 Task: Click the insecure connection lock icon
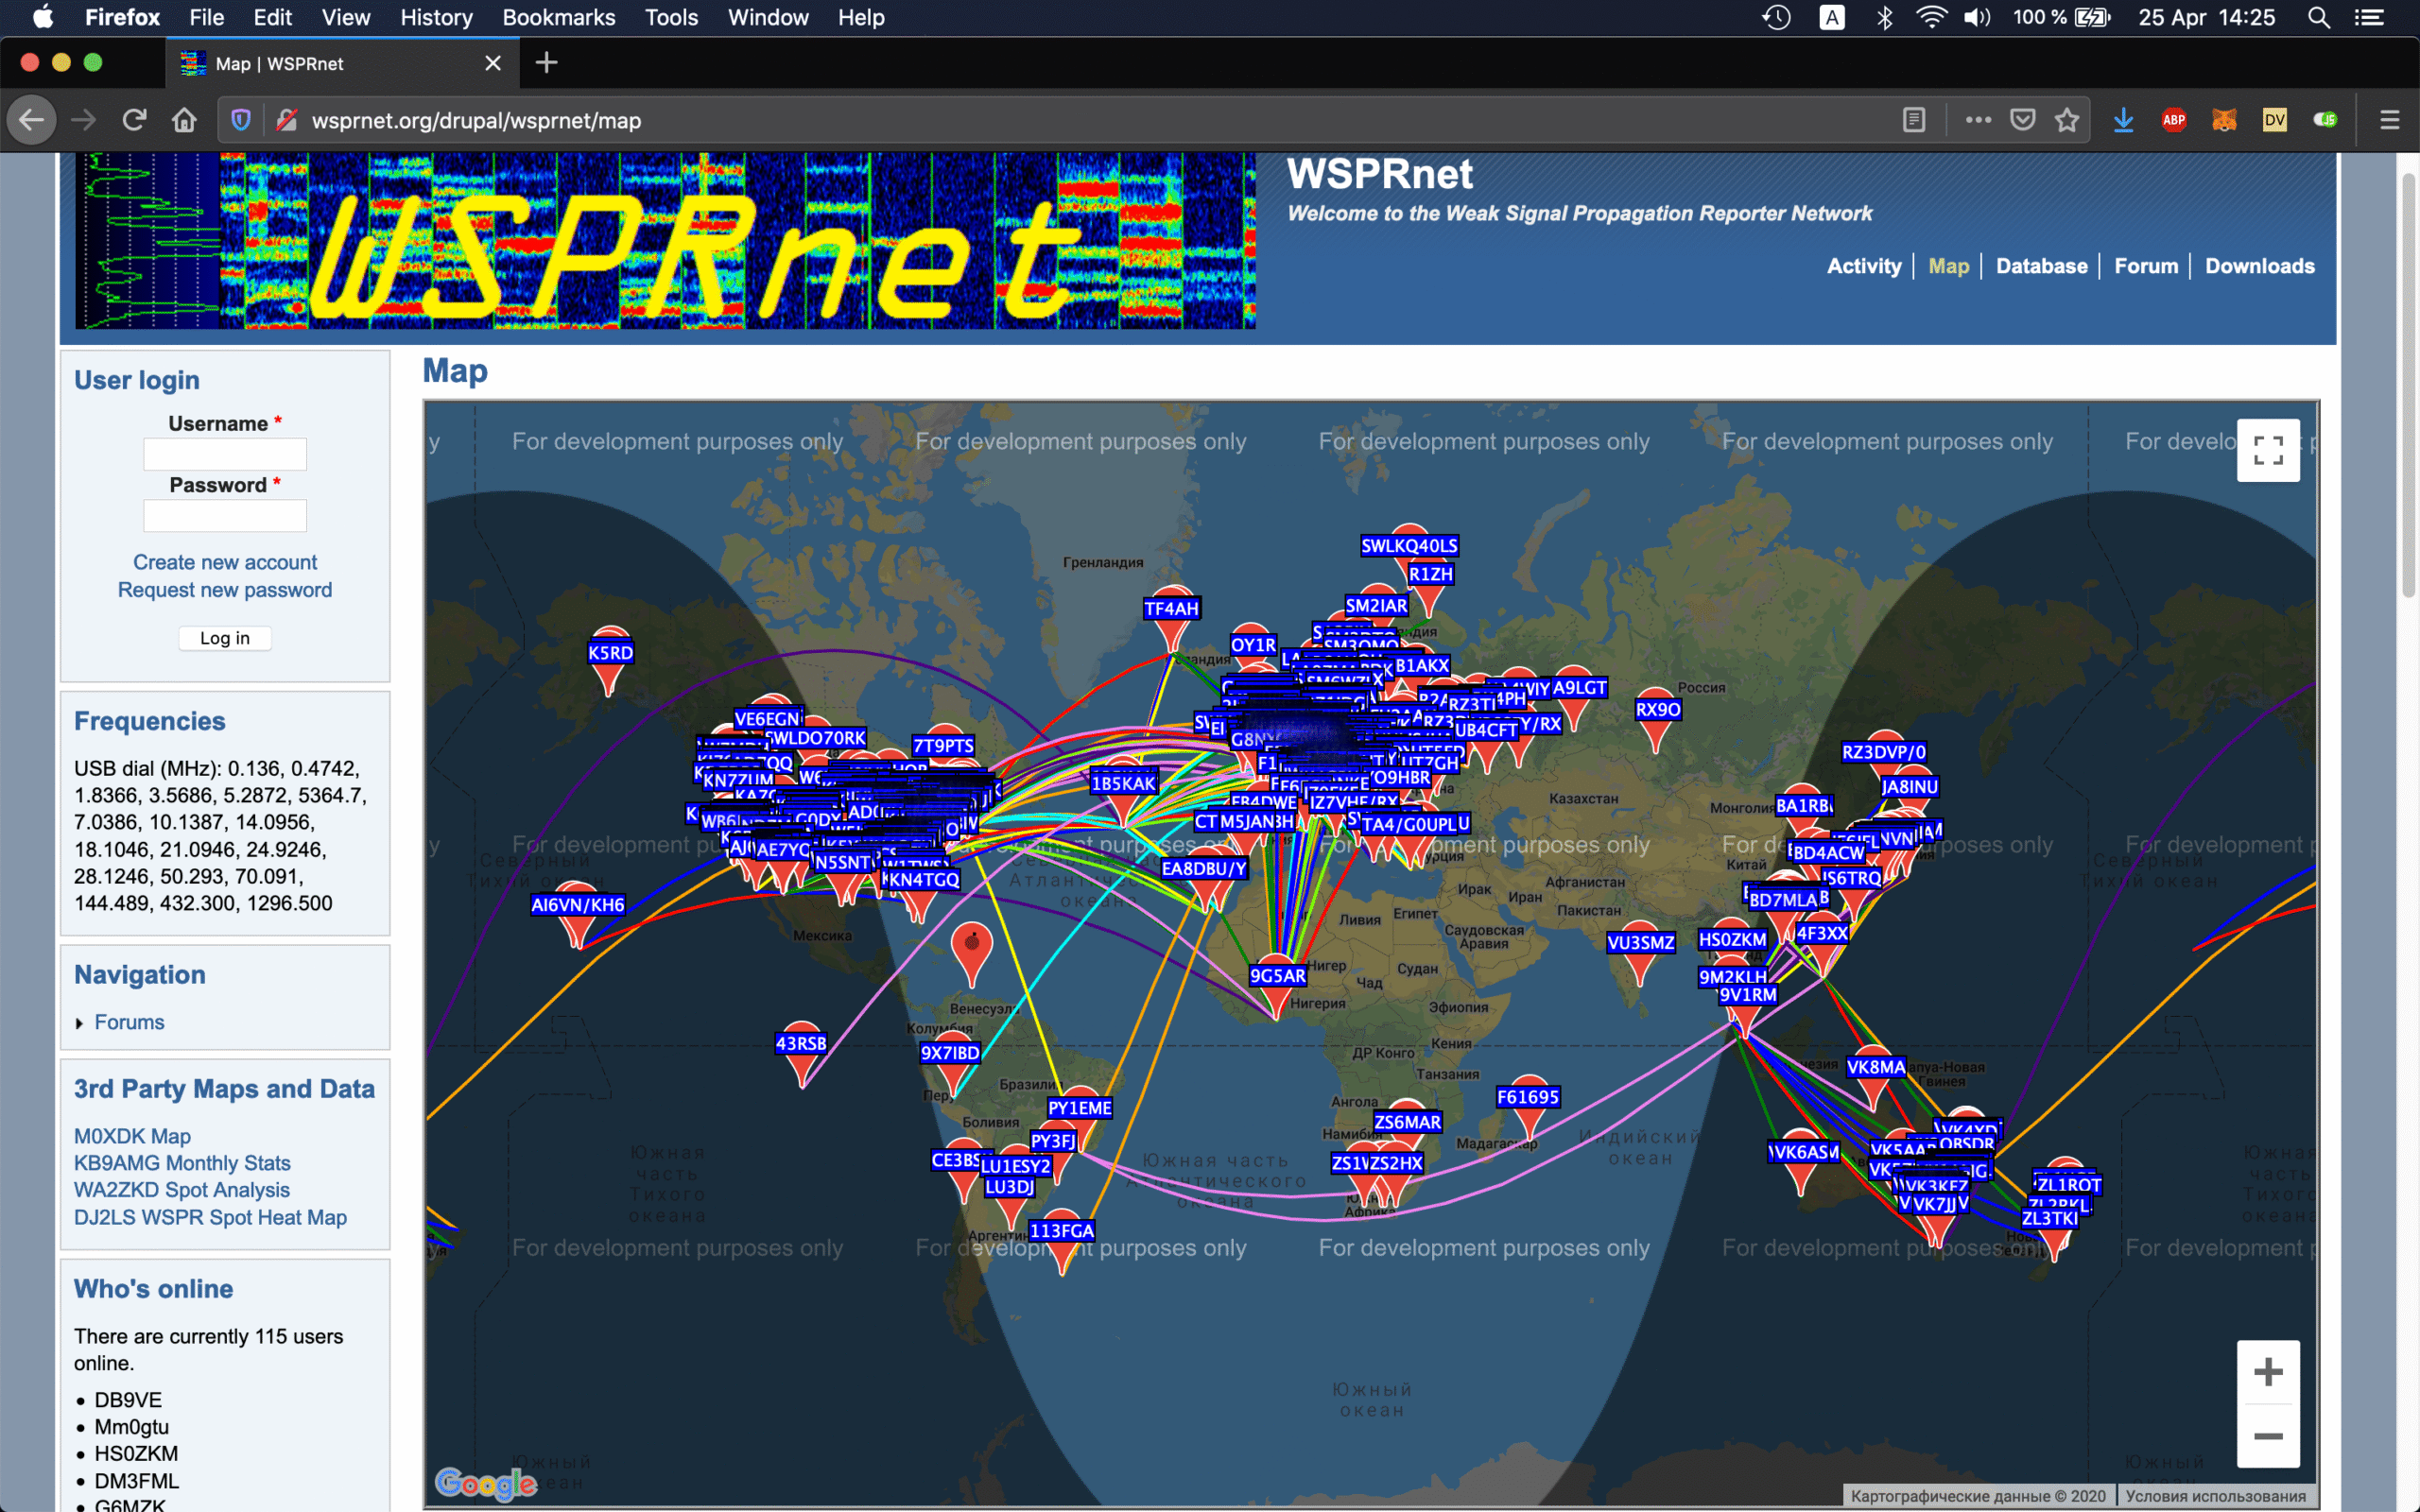287,120
